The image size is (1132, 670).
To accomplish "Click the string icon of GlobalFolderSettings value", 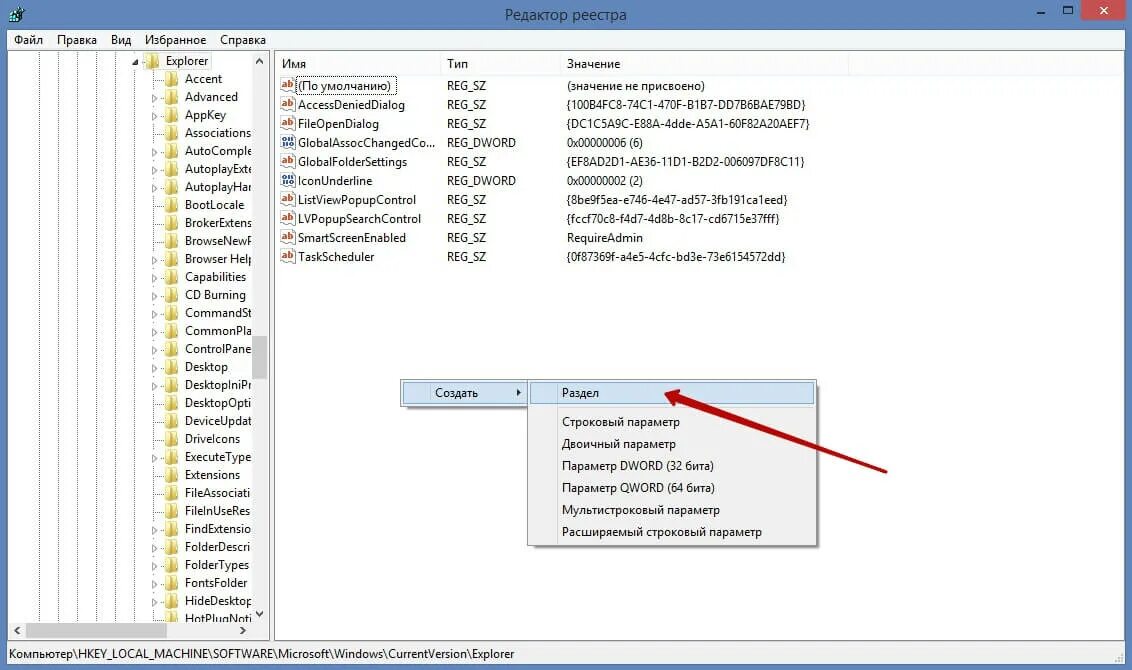I will click(287, 162).
